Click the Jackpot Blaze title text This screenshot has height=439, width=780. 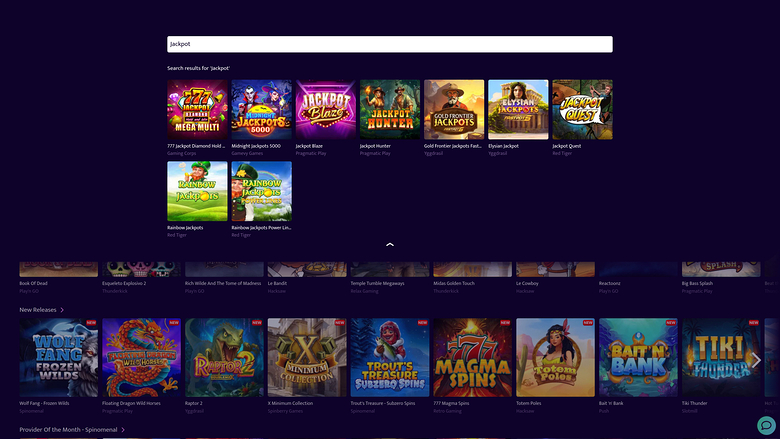309,146
